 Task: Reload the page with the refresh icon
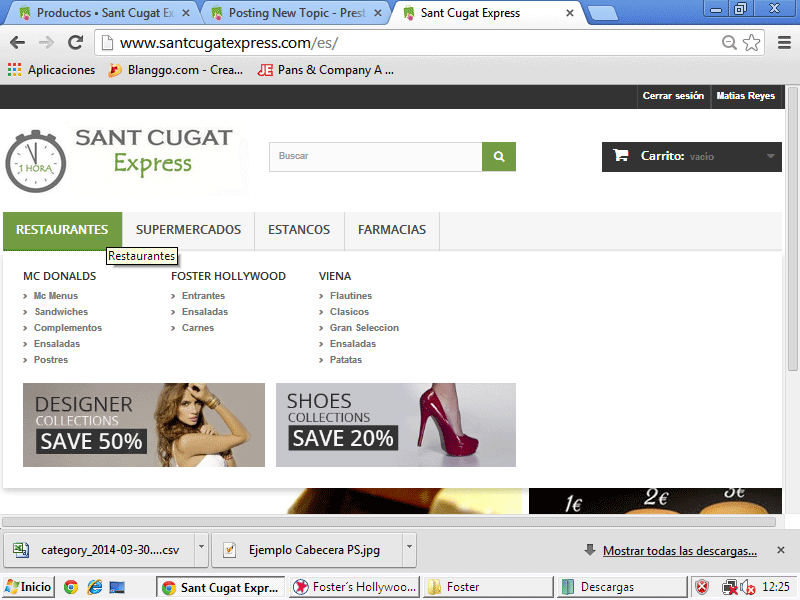click(x=76, y=42)
